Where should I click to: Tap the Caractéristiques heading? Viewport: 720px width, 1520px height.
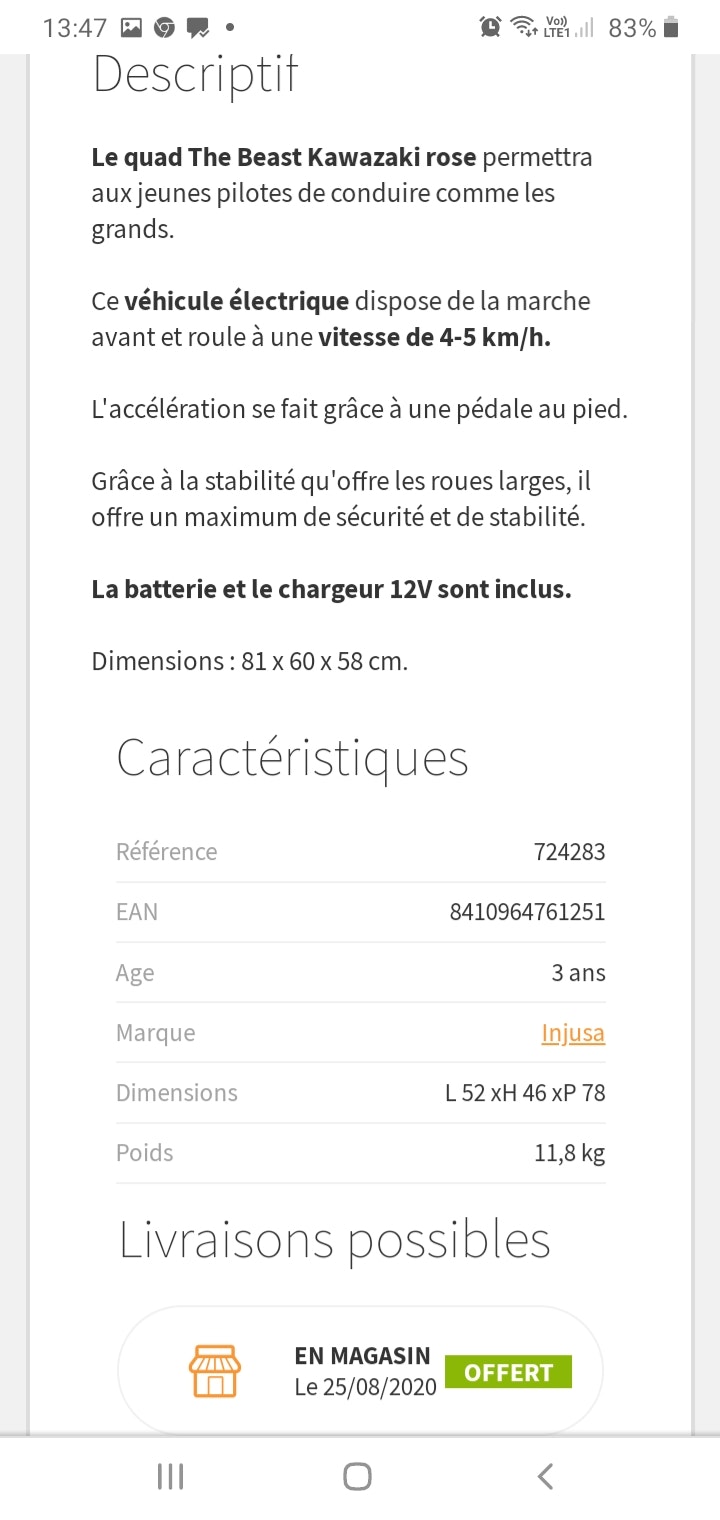292,758
